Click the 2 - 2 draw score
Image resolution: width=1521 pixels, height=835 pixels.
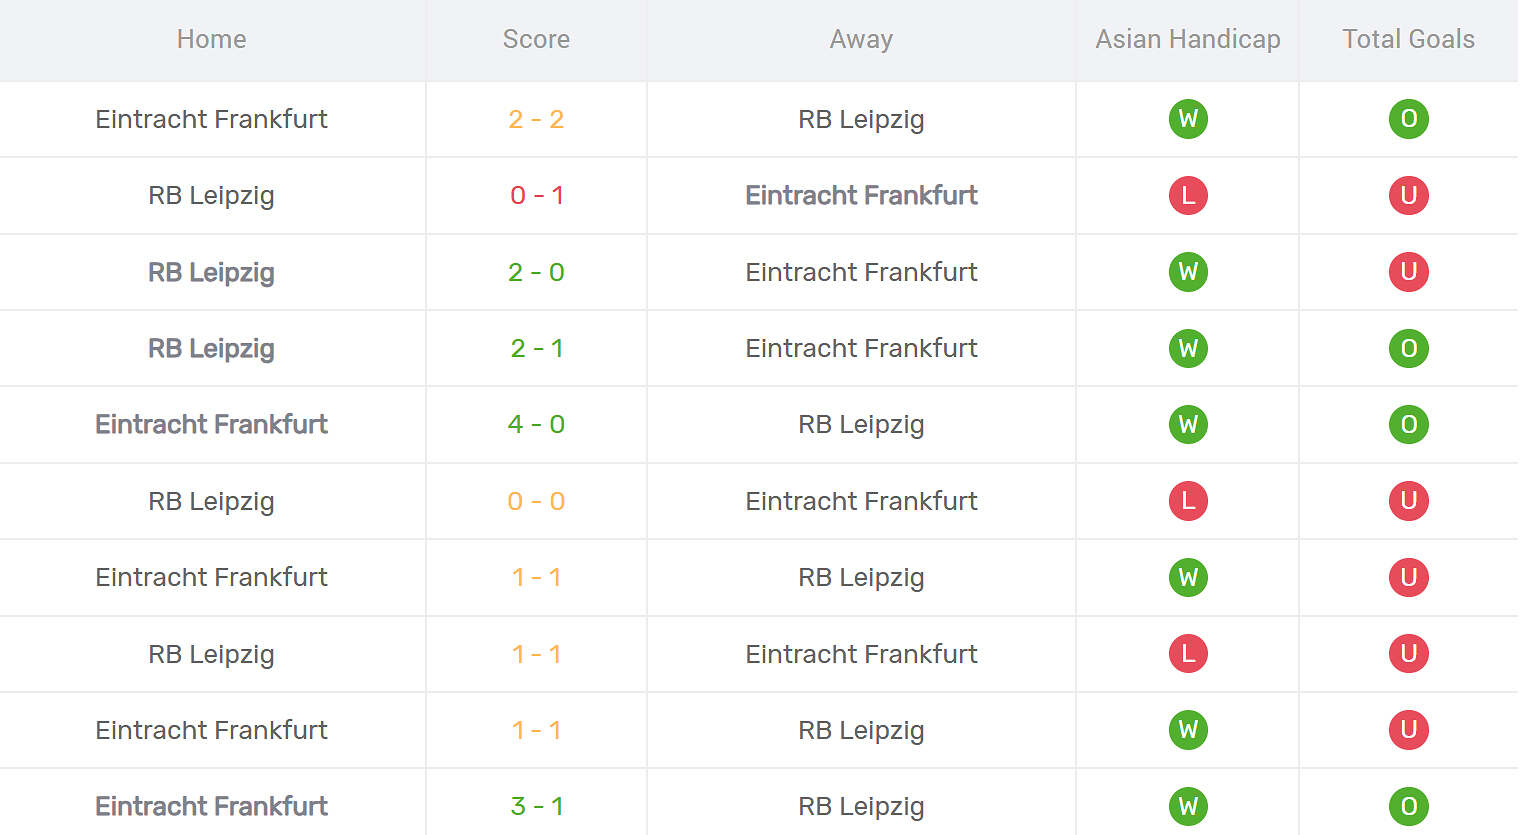(x=536, y=119)
